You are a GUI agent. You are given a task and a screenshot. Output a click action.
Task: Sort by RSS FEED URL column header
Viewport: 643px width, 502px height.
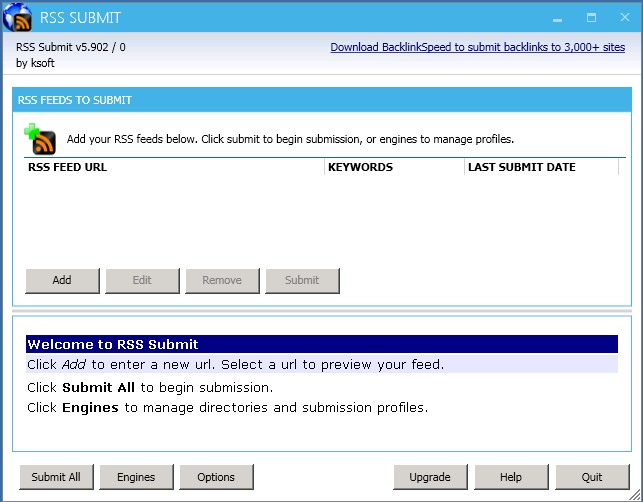tap(174, 167)
